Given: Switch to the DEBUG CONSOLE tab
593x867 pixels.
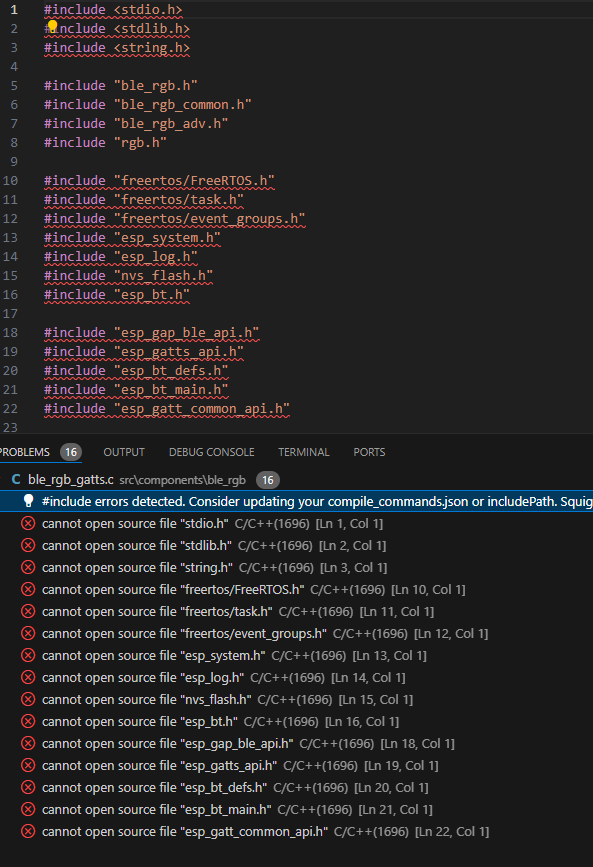Looking at the screenshot, I should [x=211, y=452].
